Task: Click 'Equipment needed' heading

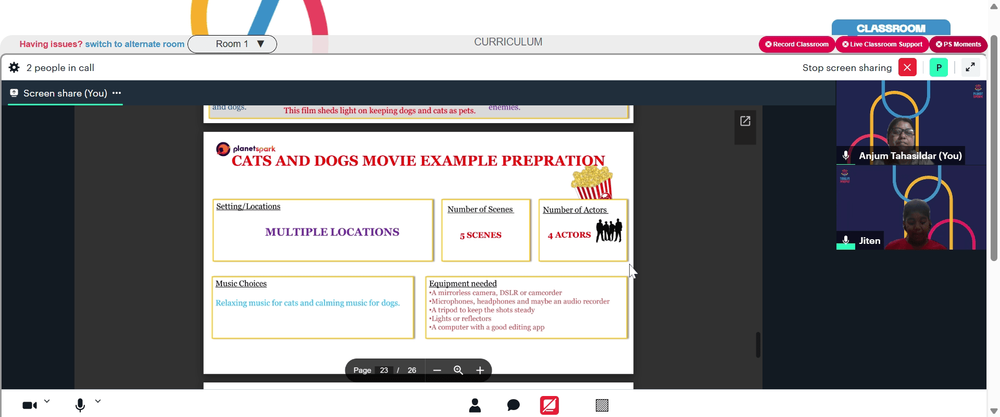Action: coord(463,284)
